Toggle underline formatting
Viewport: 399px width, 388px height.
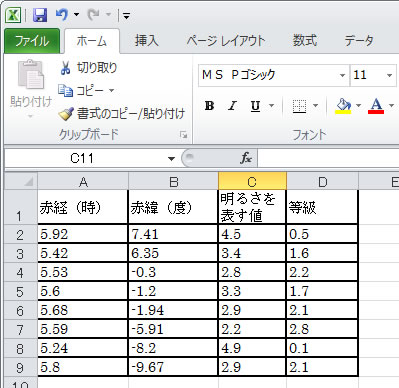click(255, 106)
